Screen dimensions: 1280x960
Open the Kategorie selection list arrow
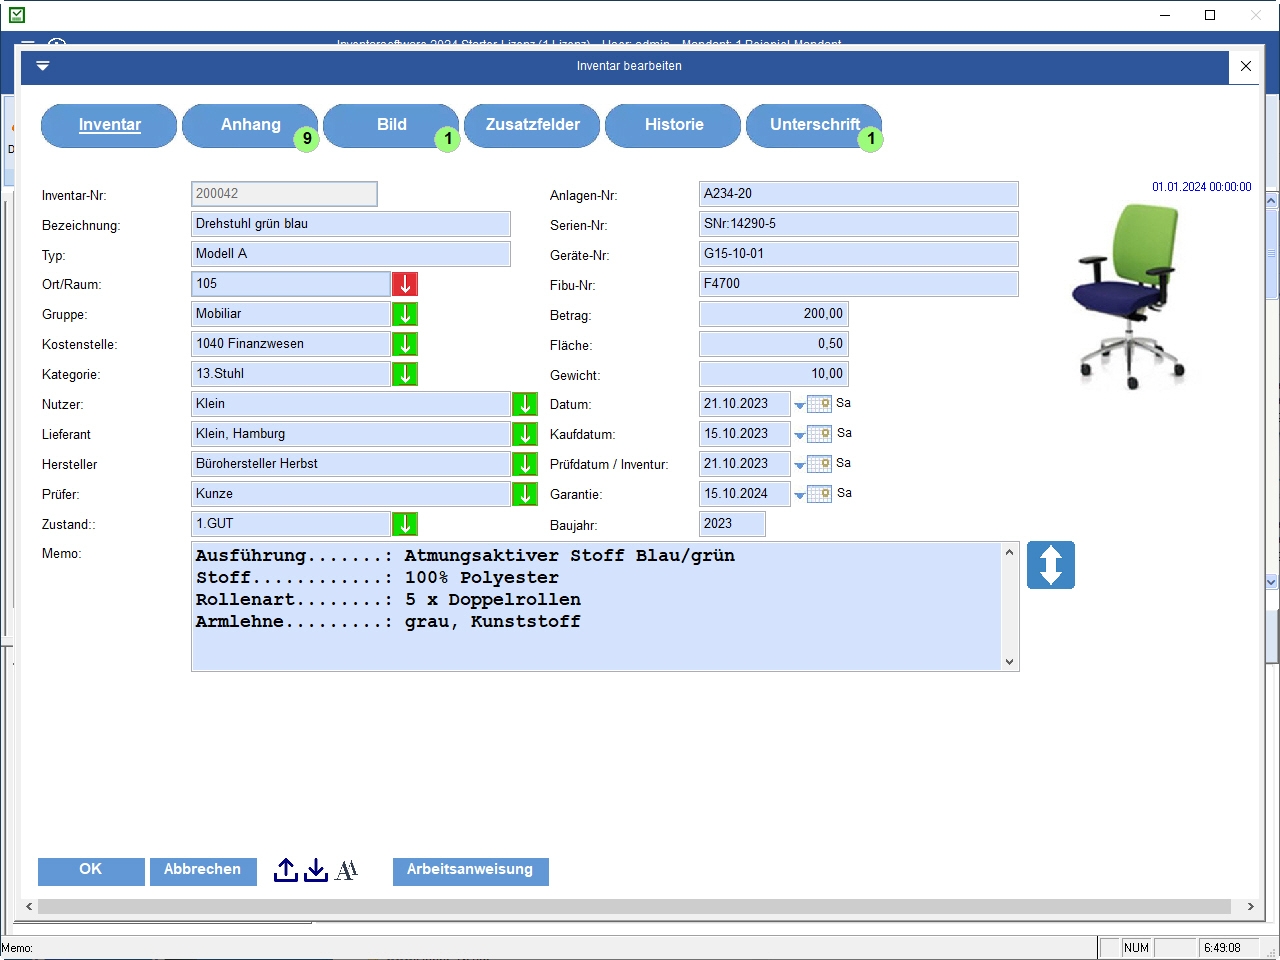[x=405, y=374]
